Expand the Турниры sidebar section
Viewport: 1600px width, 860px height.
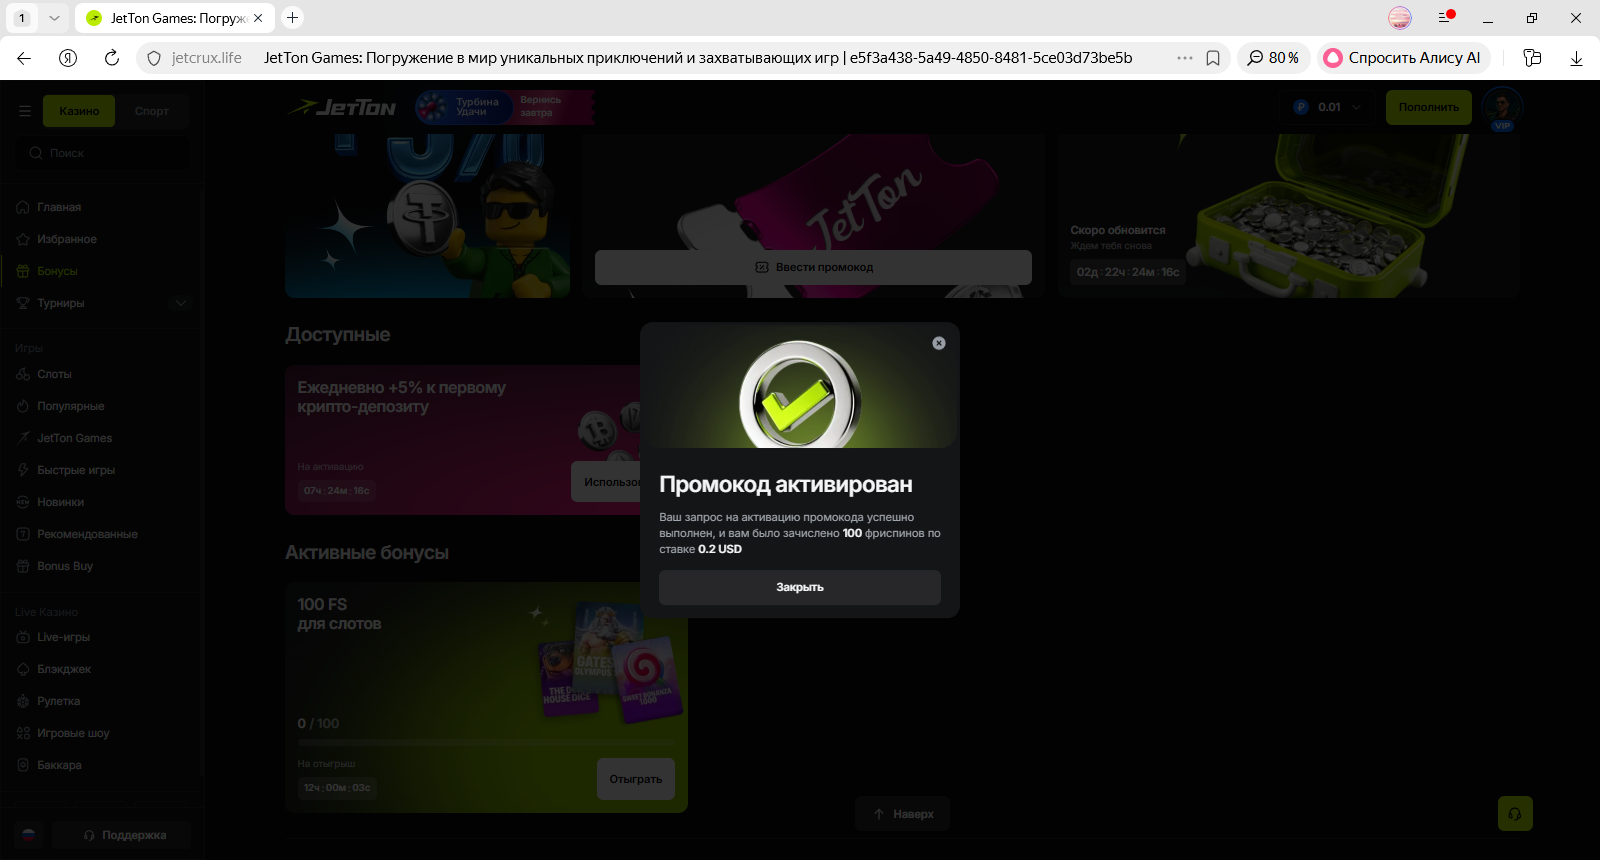pos(181,303)
